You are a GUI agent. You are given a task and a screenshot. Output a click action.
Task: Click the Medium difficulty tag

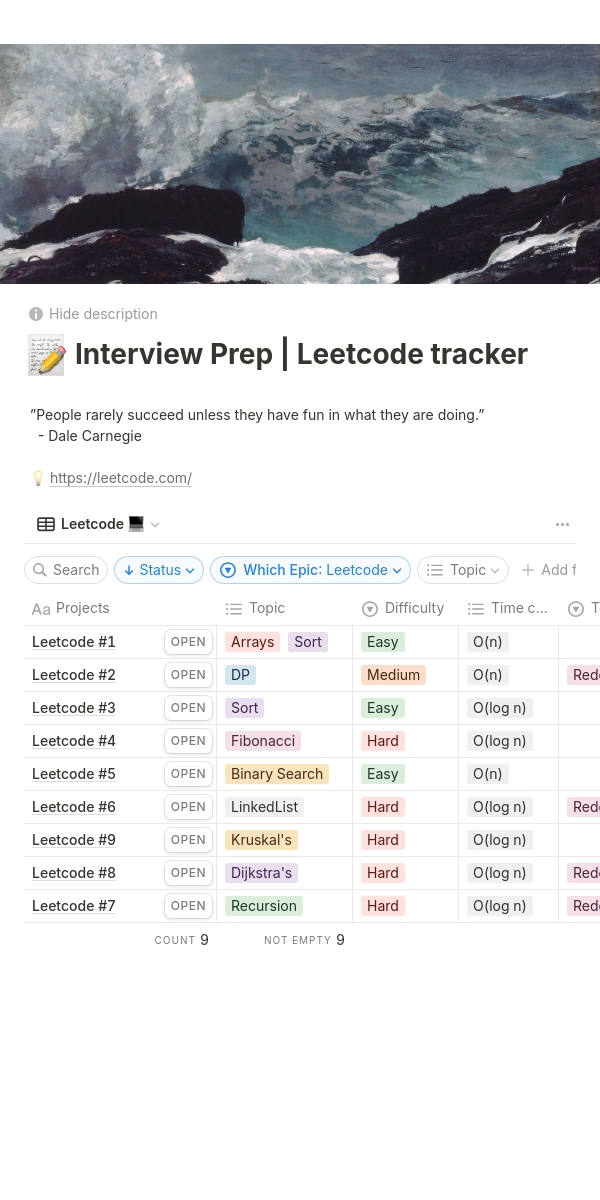tap(393, 675)
